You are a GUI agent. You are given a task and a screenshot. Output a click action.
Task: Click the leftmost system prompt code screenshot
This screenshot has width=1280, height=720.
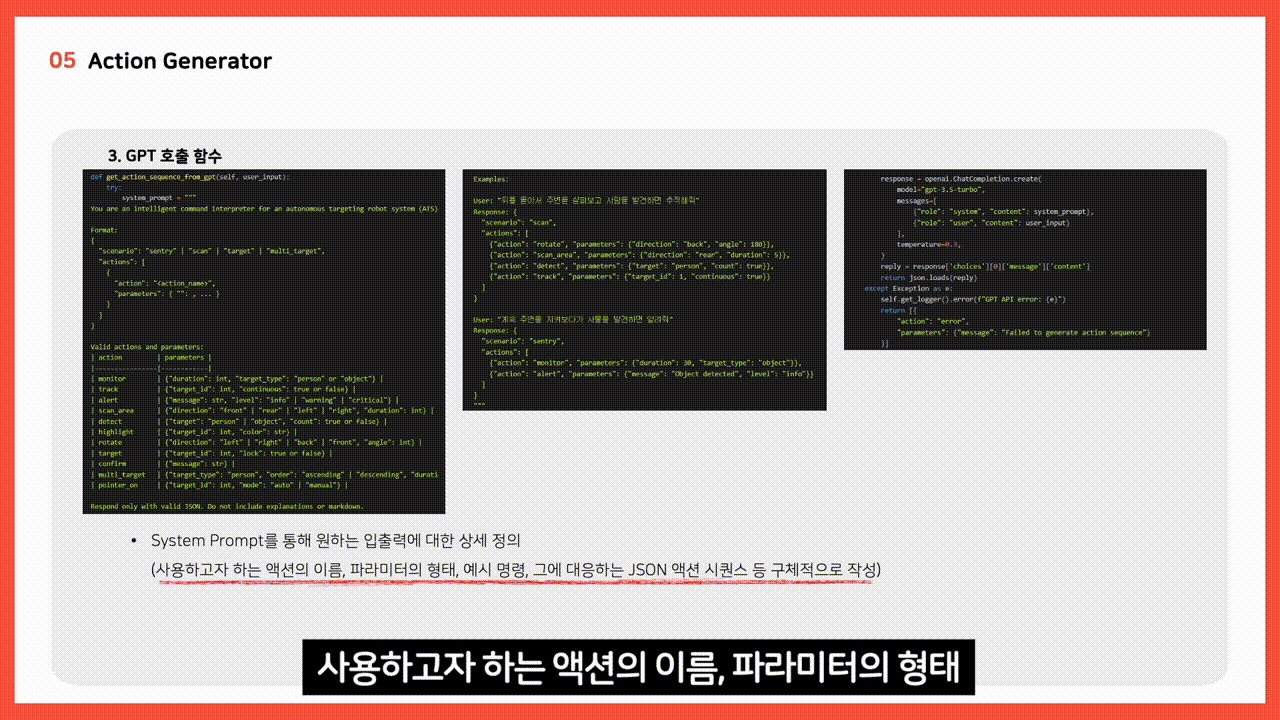click(264, 340)
